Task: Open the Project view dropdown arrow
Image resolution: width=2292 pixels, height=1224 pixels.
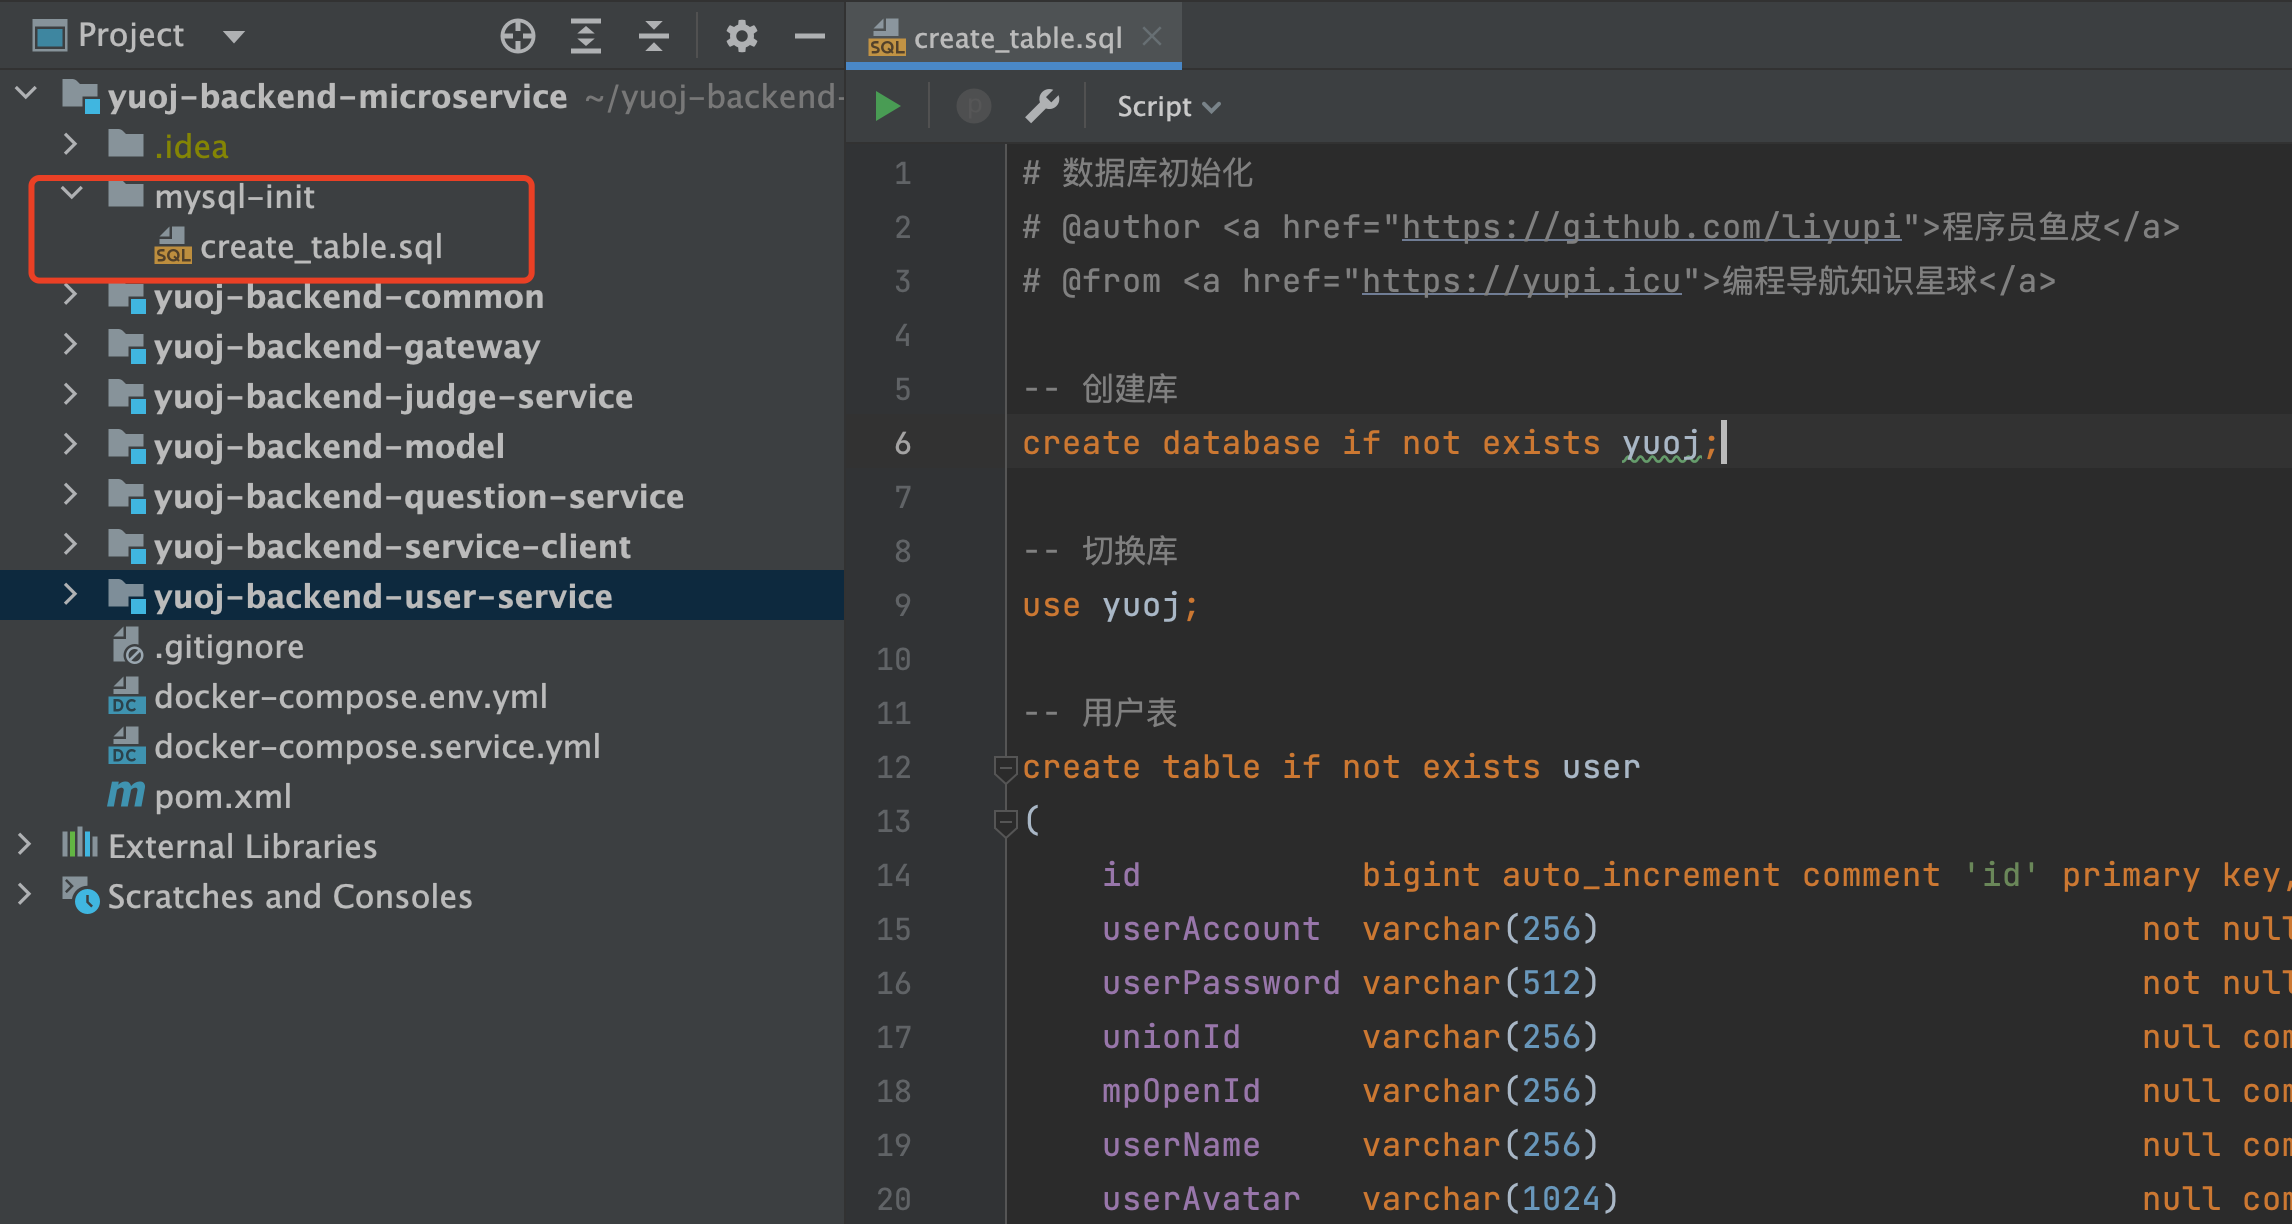Action: click(x=234, y=37)
